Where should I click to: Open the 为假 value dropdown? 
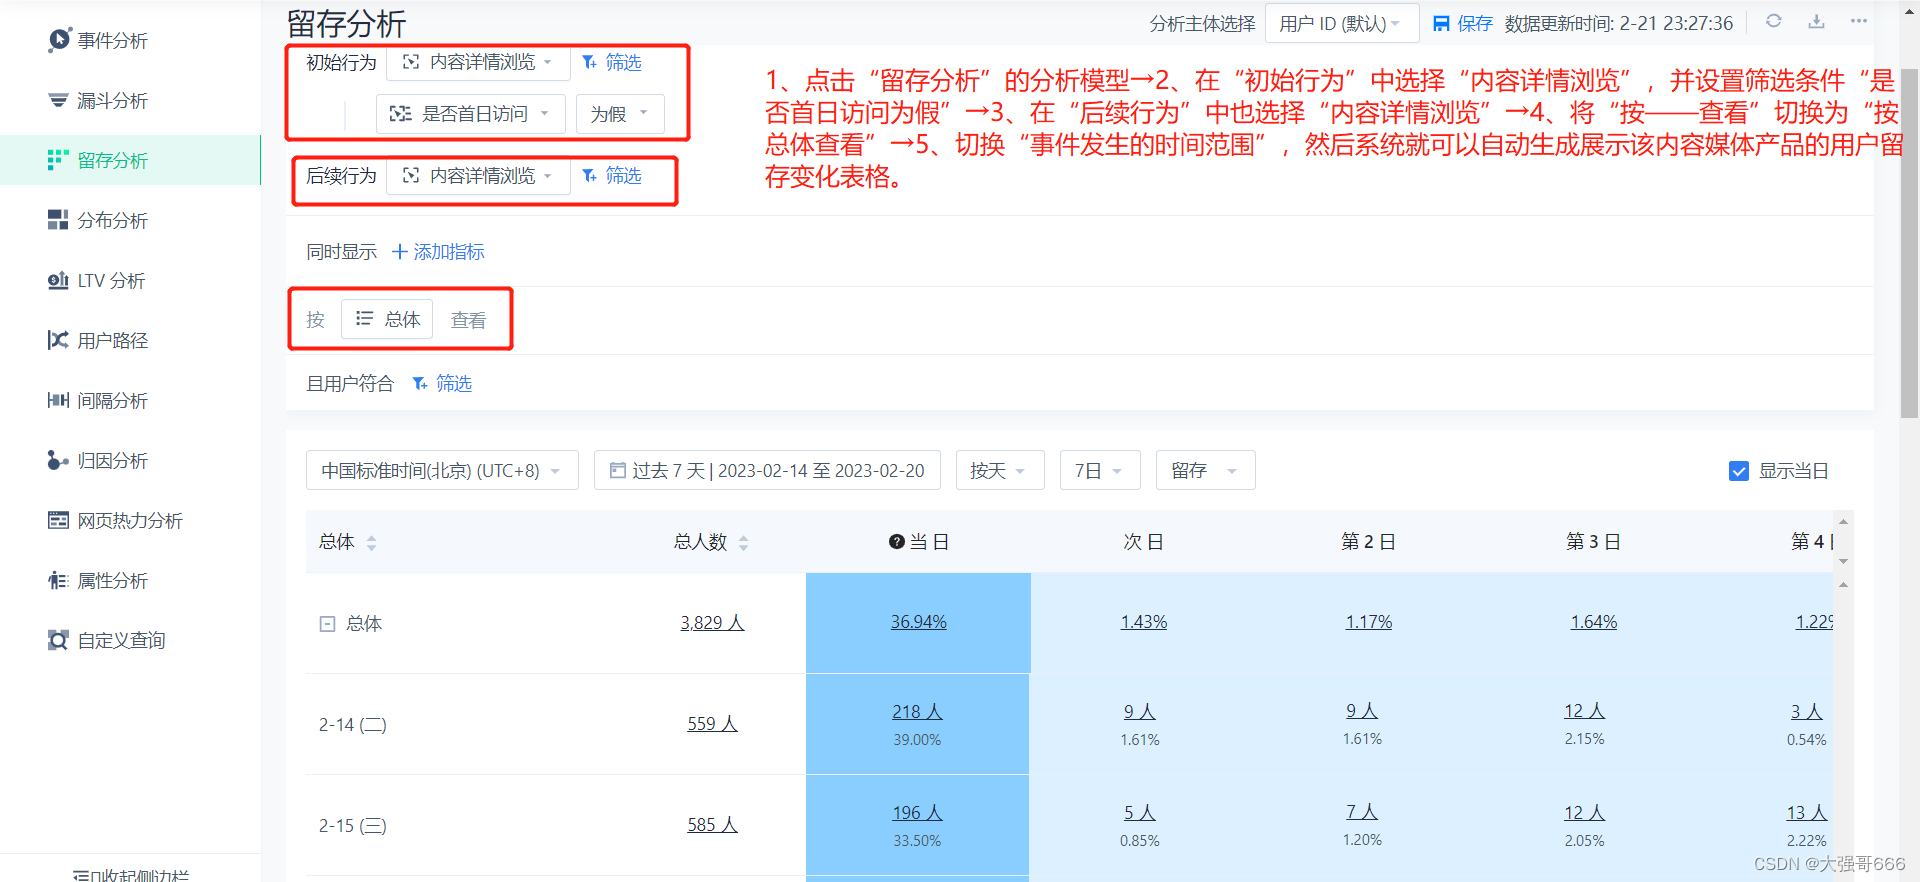[x=620, y=114]
